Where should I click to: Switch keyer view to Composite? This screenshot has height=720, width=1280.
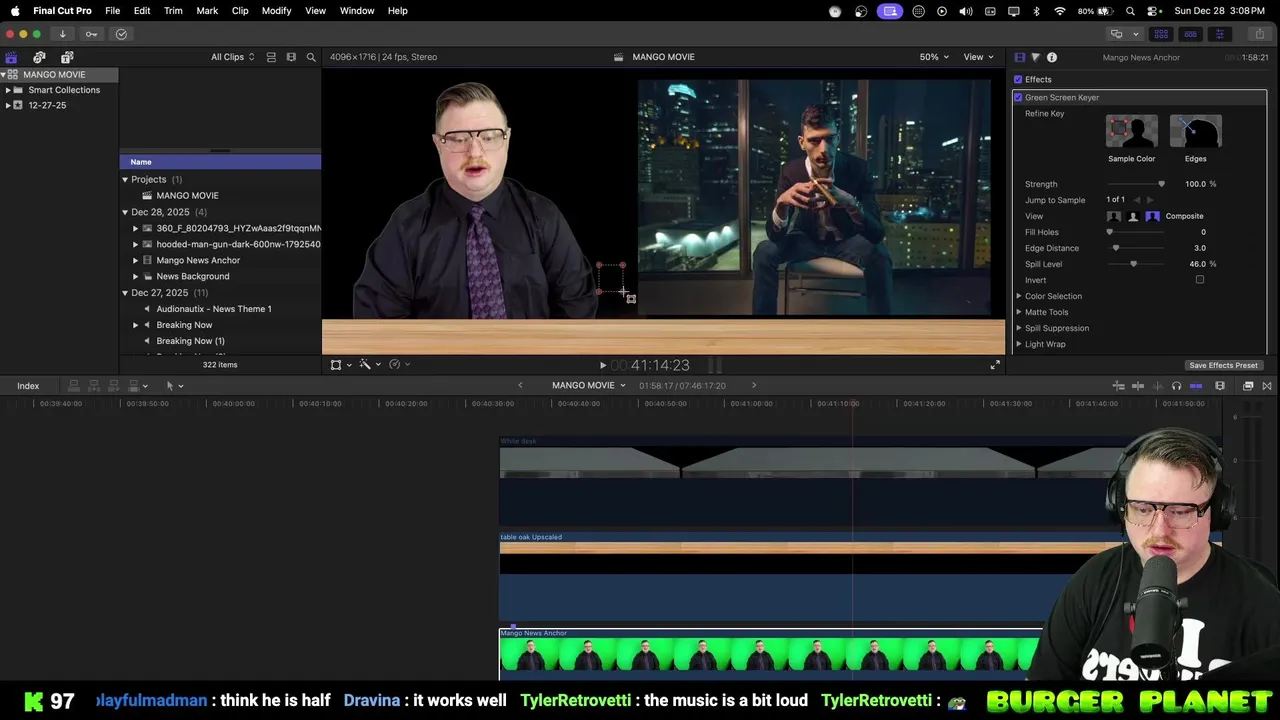pyautogui.click(x=1152, y=216)
